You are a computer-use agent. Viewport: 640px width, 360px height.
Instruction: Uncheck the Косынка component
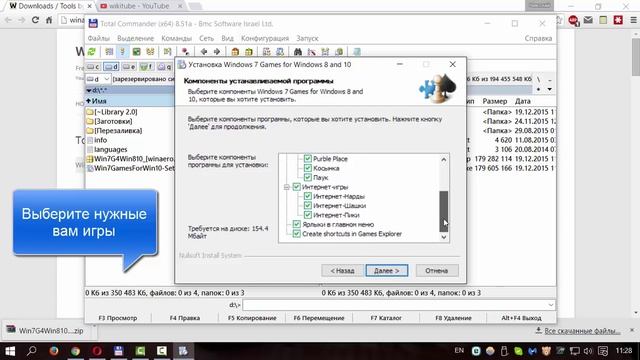pyautogui.click(x=308, y=168)
